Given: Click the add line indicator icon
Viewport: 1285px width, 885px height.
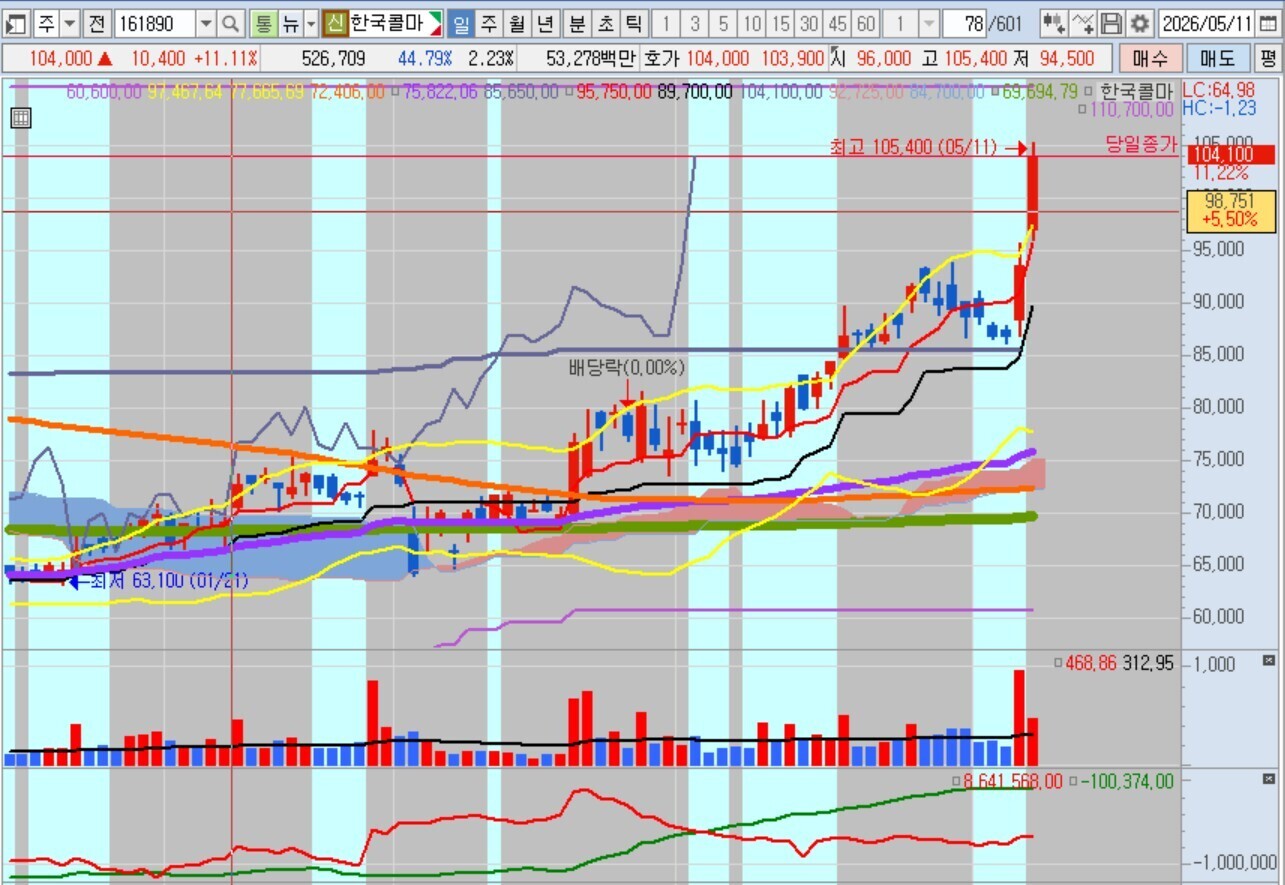Looking at the screenshot, I should [x=1082, y=23].
